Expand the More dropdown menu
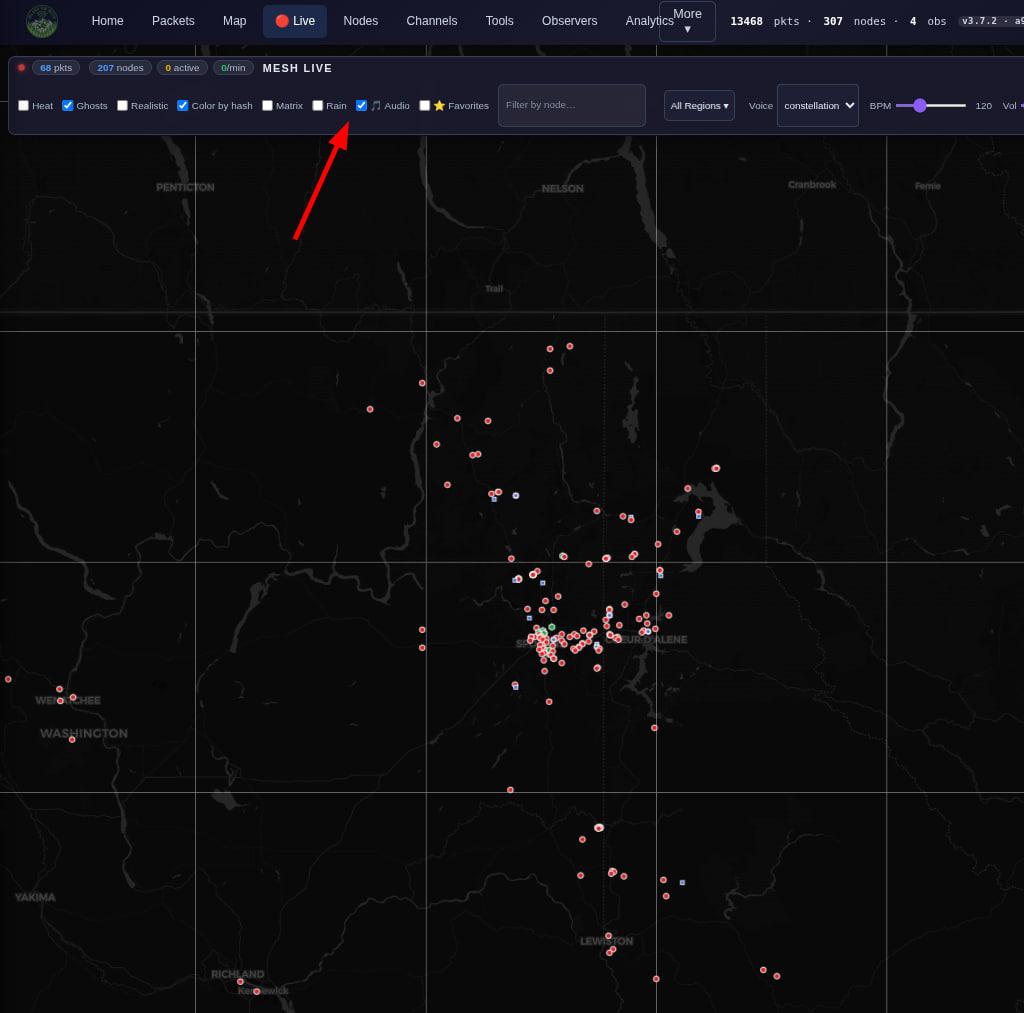Image resolution: width=1024 pixels, height=1013 pixels. pos(687,21)
